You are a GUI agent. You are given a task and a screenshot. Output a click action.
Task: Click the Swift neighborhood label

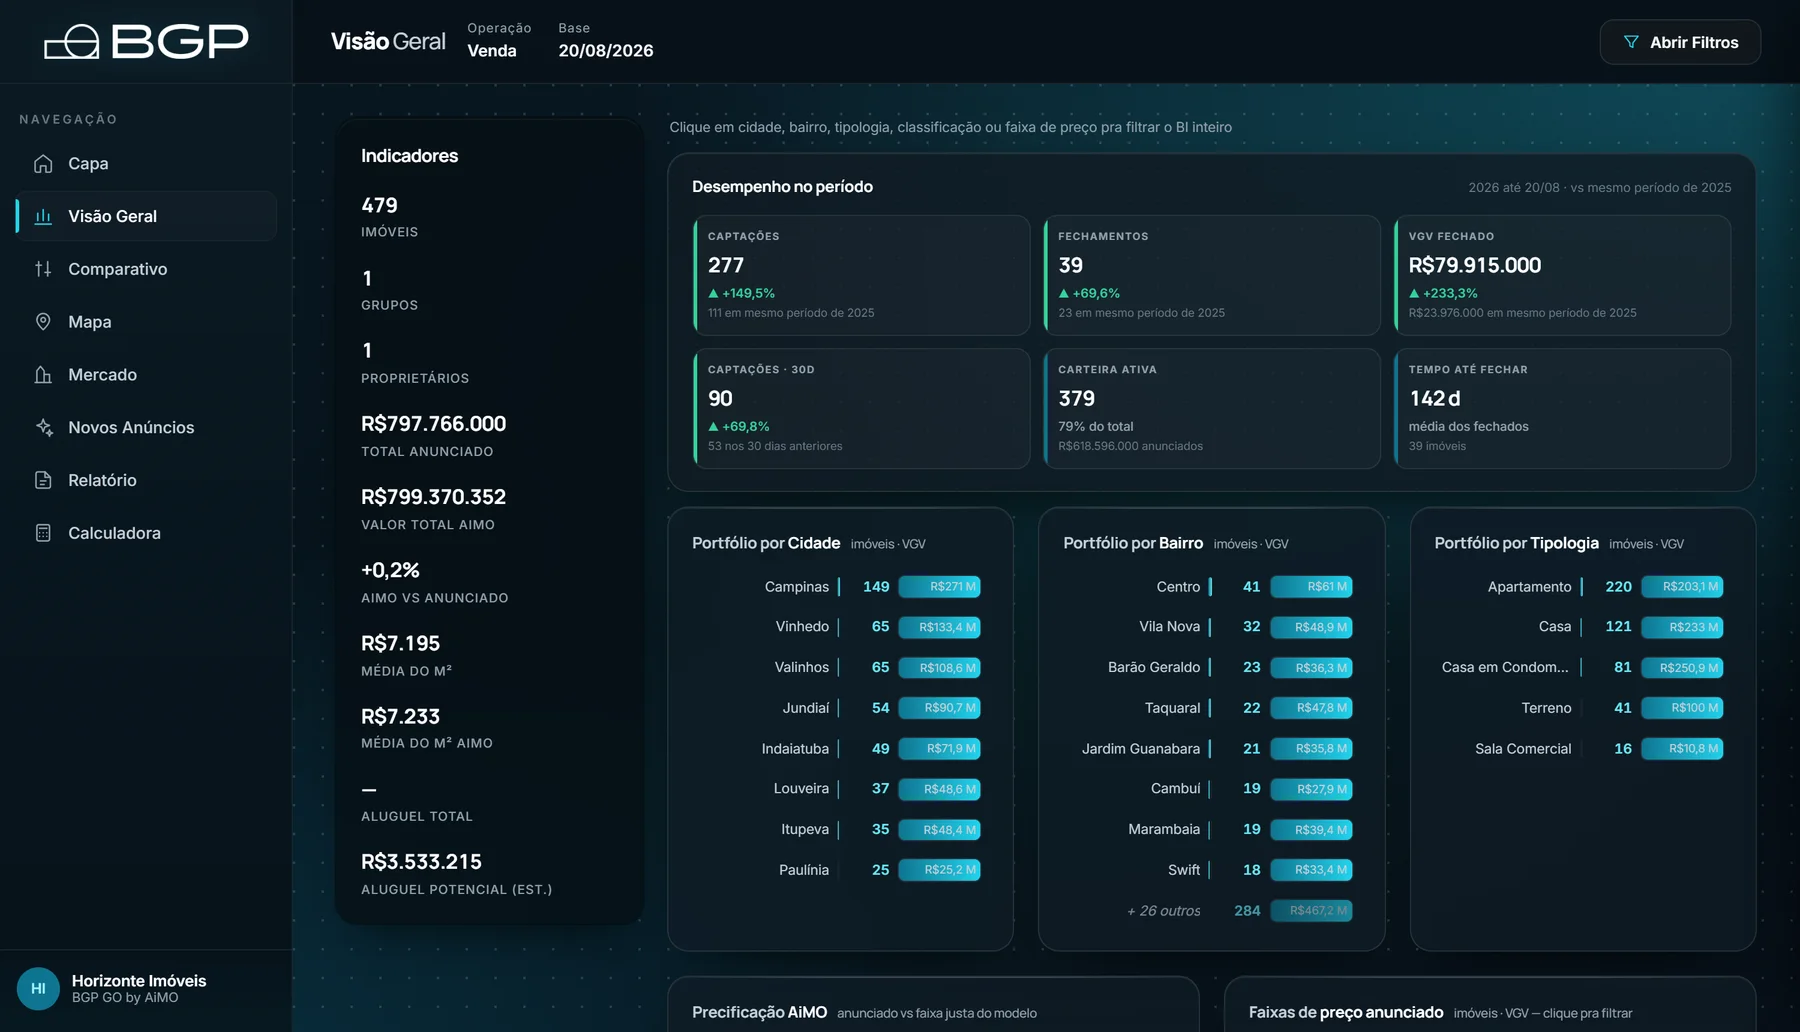(1184, 870)
